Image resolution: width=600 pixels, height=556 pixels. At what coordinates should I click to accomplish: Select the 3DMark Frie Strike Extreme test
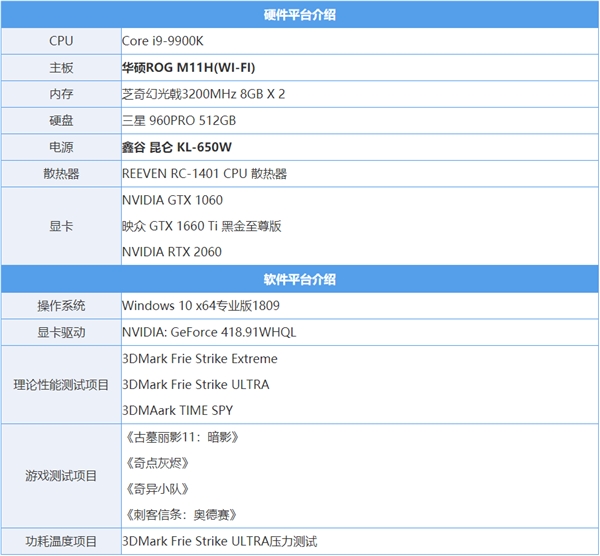[x=199, y=358]
